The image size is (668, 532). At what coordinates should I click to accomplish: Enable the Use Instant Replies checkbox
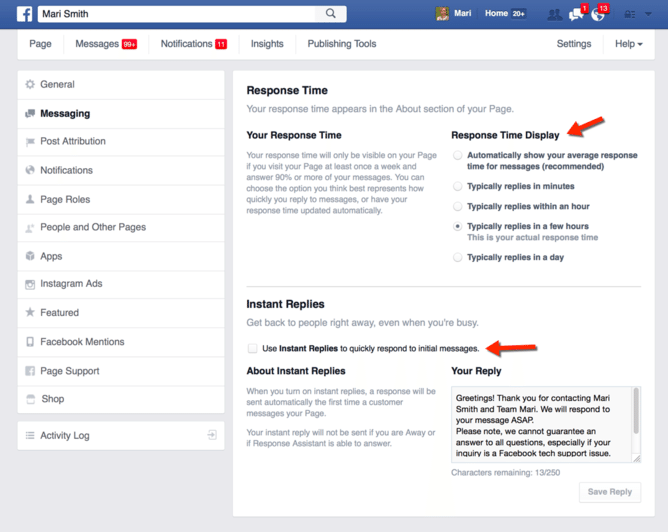click(253, 348)
